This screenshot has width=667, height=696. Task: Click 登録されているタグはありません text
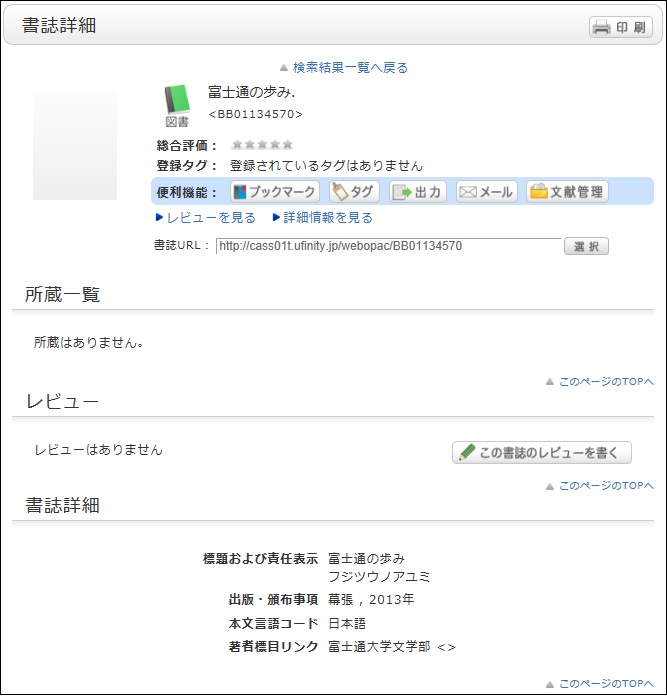click(x=326, y=166)
